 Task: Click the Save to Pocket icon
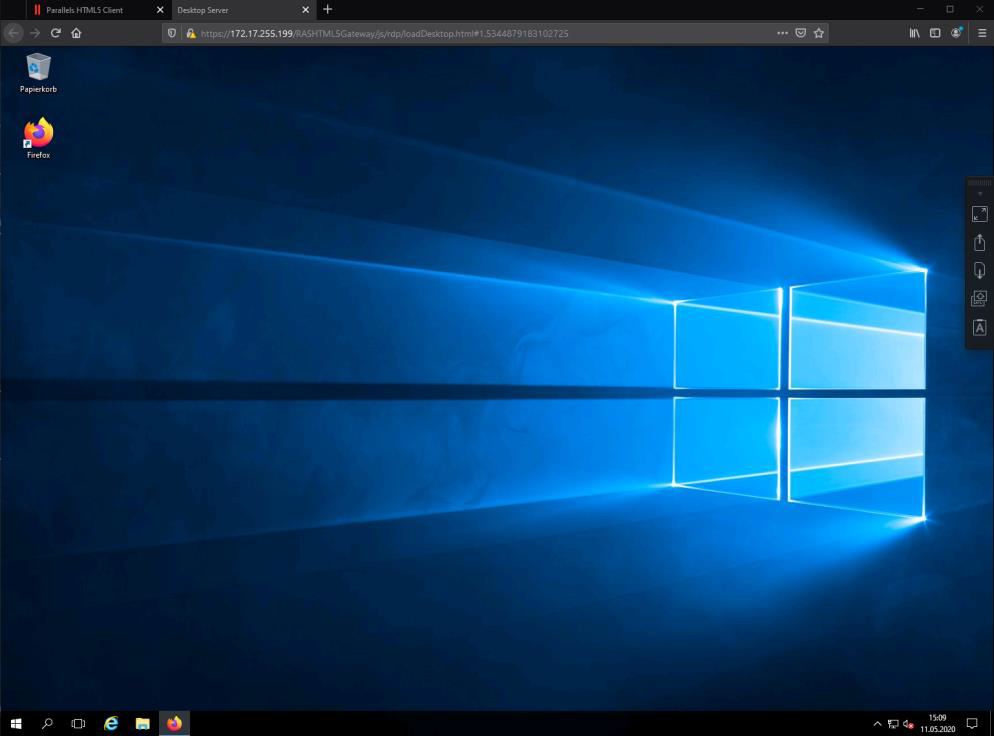coord(801,33)
